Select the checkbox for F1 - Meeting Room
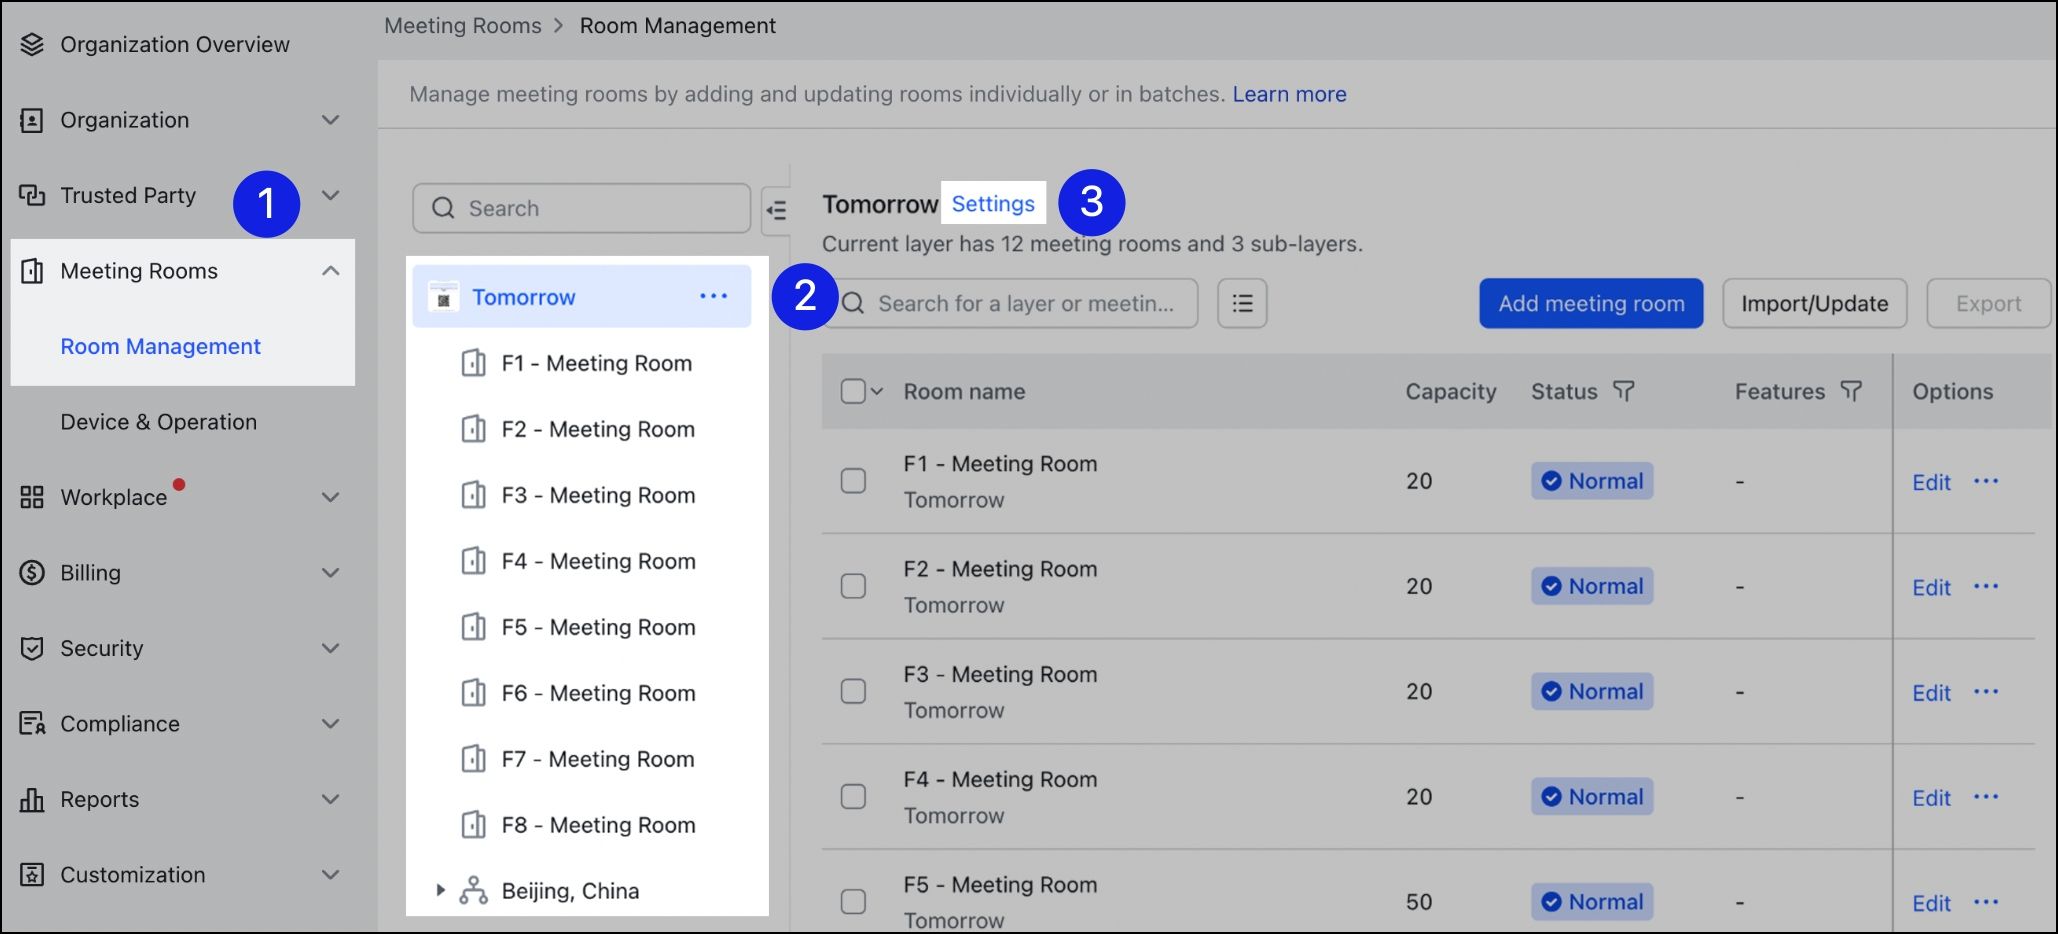The height and width of the screenshot is (934, 2058). 853,481
